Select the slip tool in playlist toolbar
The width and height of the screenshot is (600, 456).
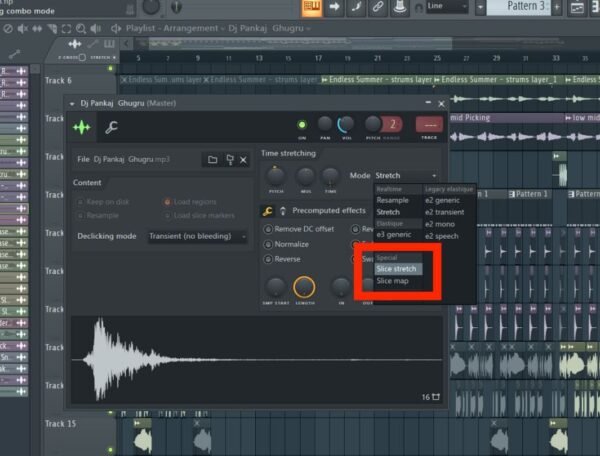37,29
